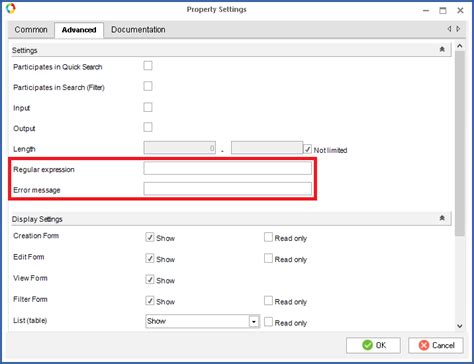Collapse the Settings section chevron
The image size is (474, 364).
(x=442, y=49)
